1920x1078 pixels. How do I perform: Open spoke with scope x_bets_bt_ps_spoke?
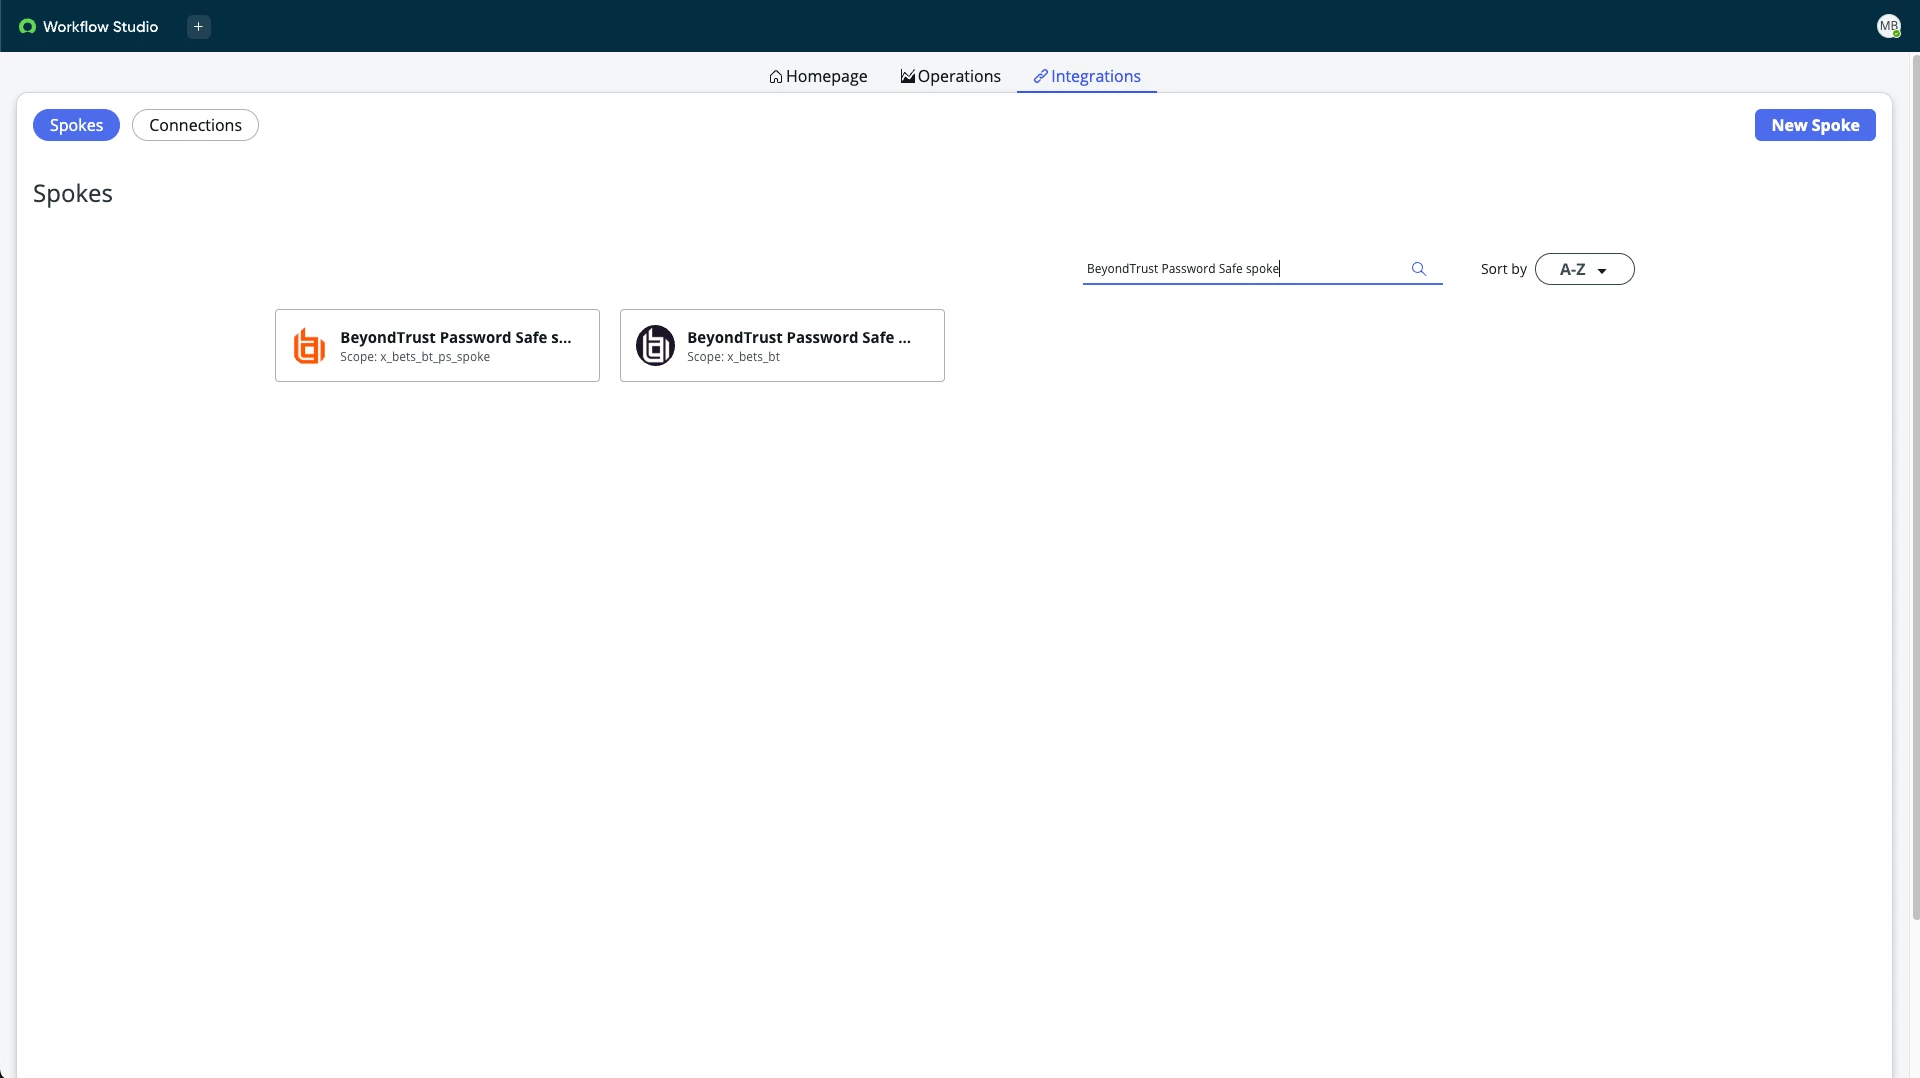click(437, 345)
